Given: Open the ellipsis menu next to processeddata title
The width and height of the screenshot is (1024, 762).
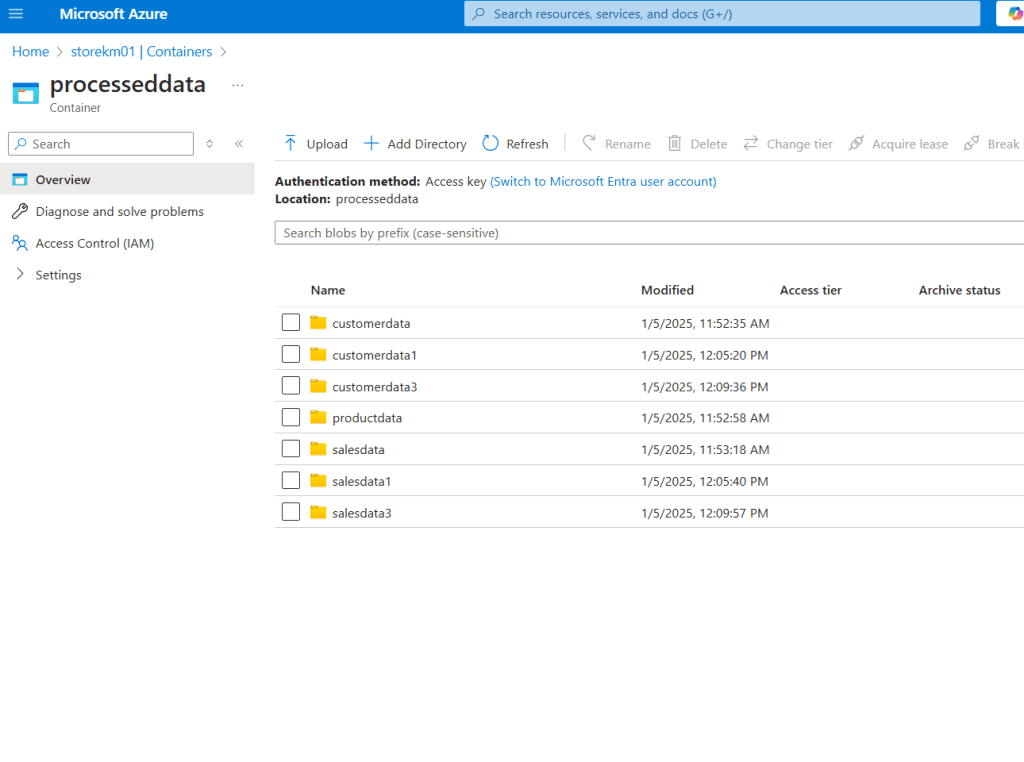Looking at the screenshot, I should tap(237, 85).
